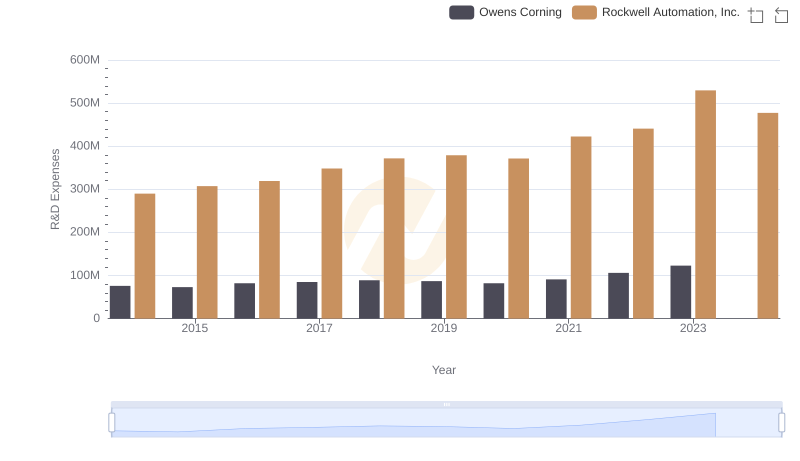Toggle the Rockwell Automation, Inc. legend series
Image resolution: width=800 pixels, height=461 pixels.
tap(656, 12)
